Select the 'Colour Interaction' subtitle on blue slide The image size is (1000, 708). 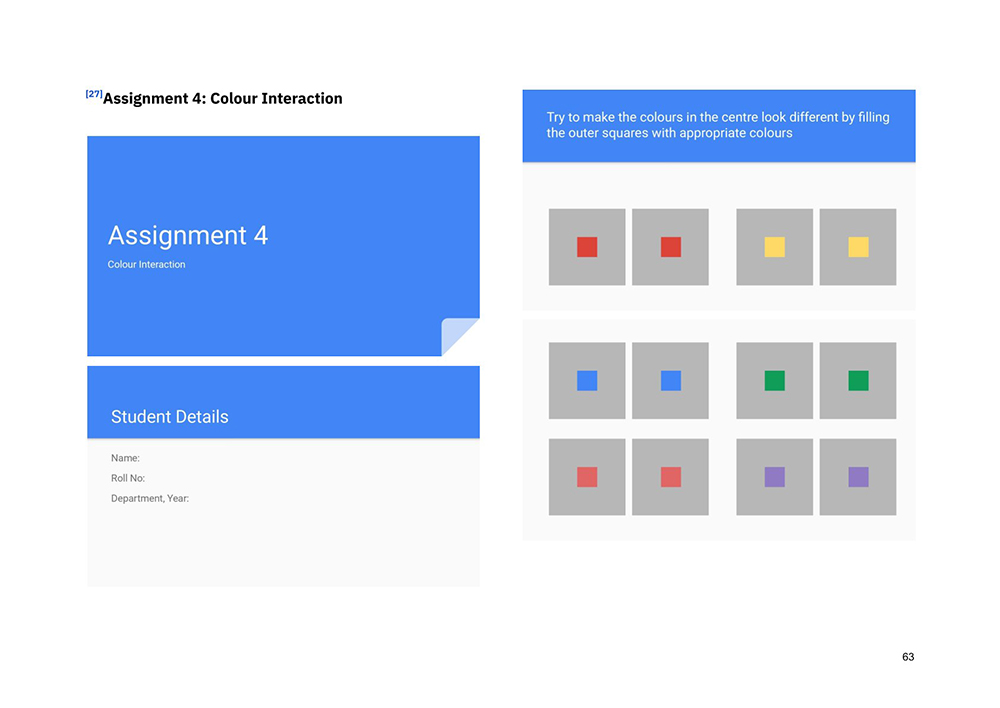tap(146, 264)
